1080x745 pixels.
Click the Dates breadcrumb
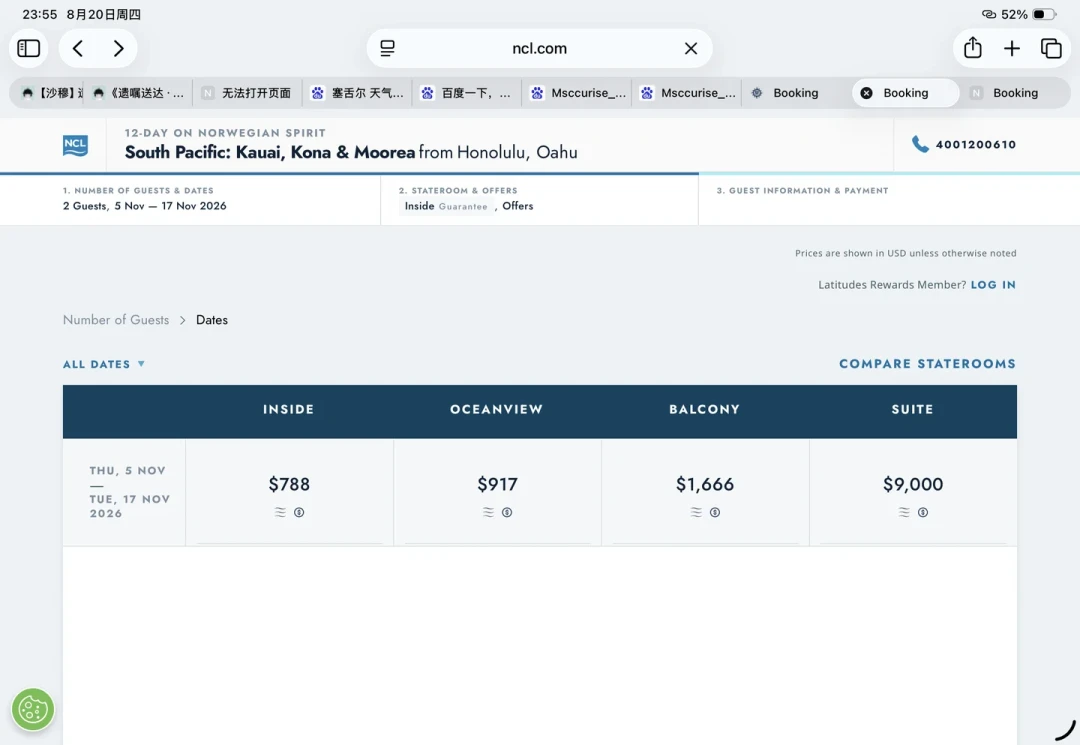tap(211, 319)
